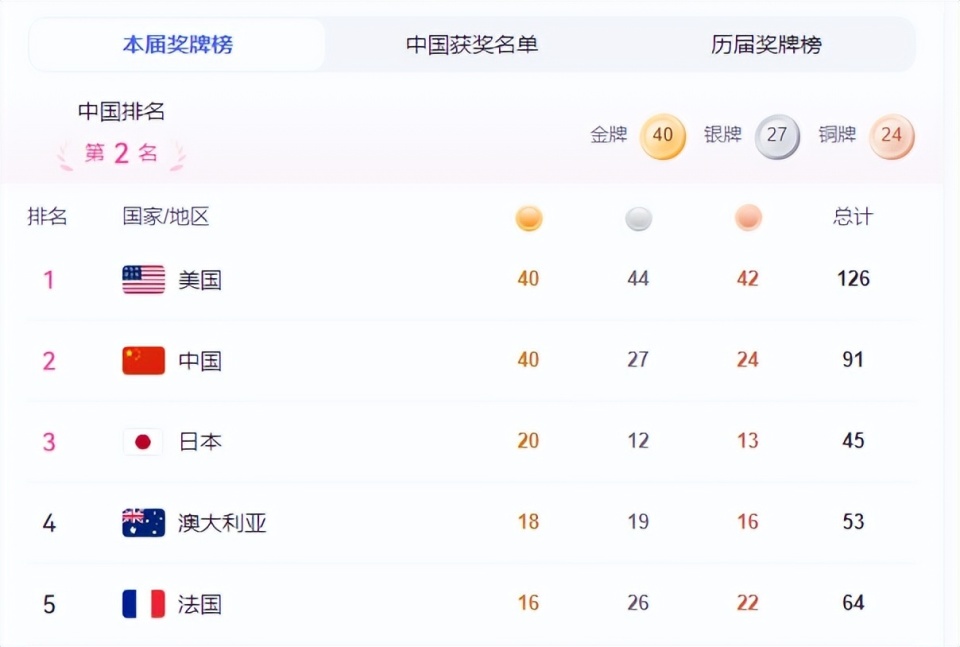
Task: Click the 金牌 badge showing 40
Action: click(x=662, y=136)
